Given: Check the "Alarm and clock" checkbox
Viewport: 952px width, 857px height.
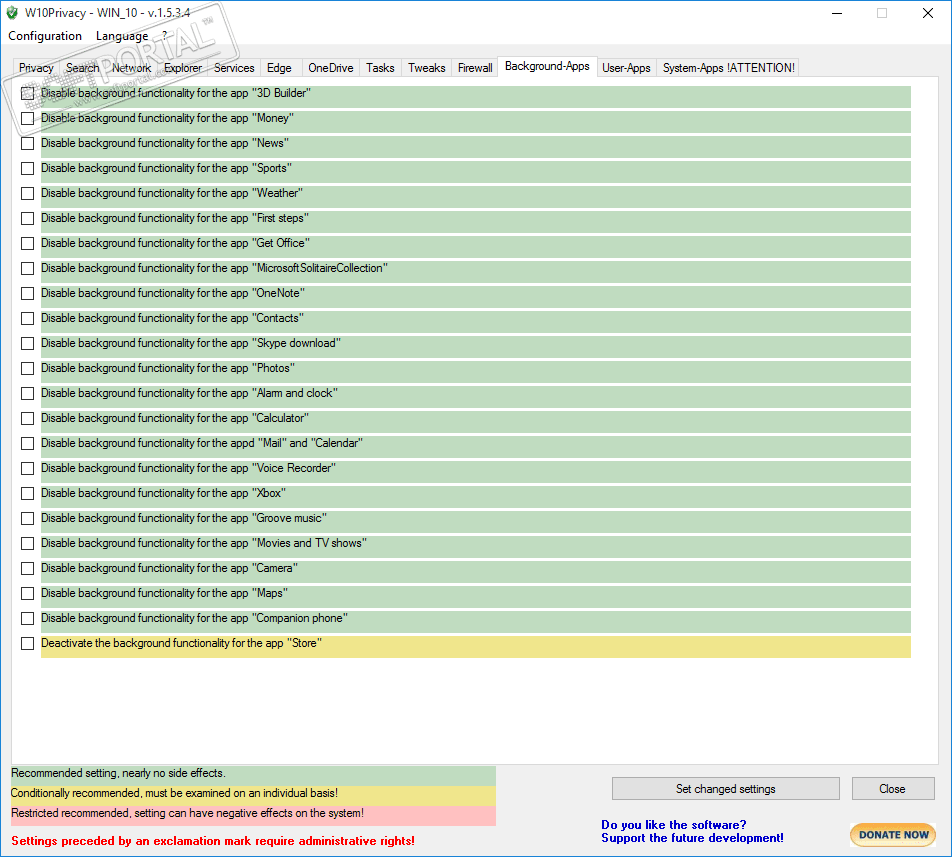Looking at the screenshot, I should point(27,393).
